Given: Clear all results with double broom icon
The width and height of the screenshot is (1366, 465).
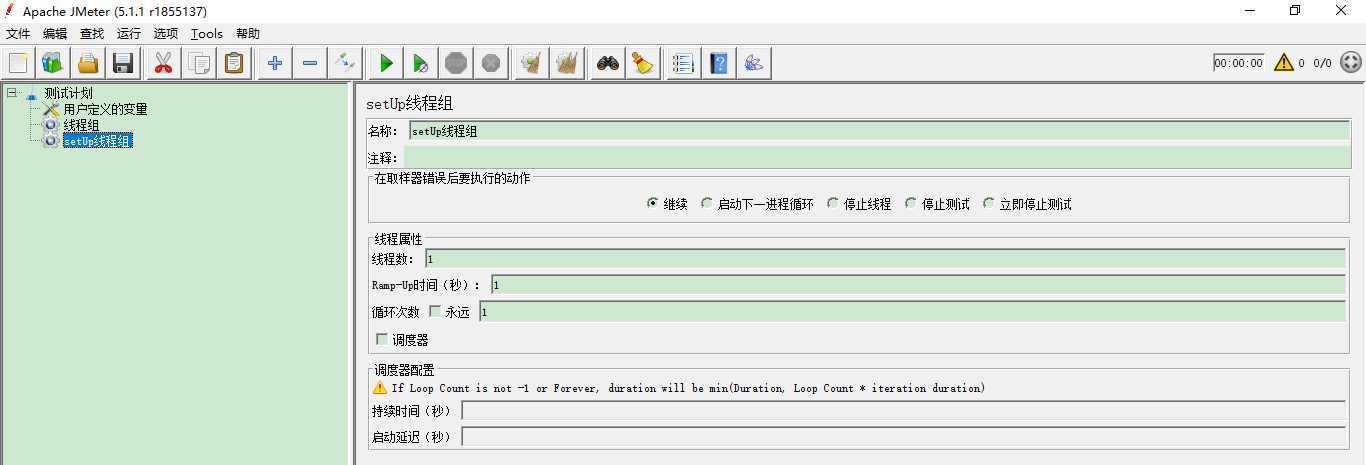Looking at the screenshot, I should tap(567, 63).
